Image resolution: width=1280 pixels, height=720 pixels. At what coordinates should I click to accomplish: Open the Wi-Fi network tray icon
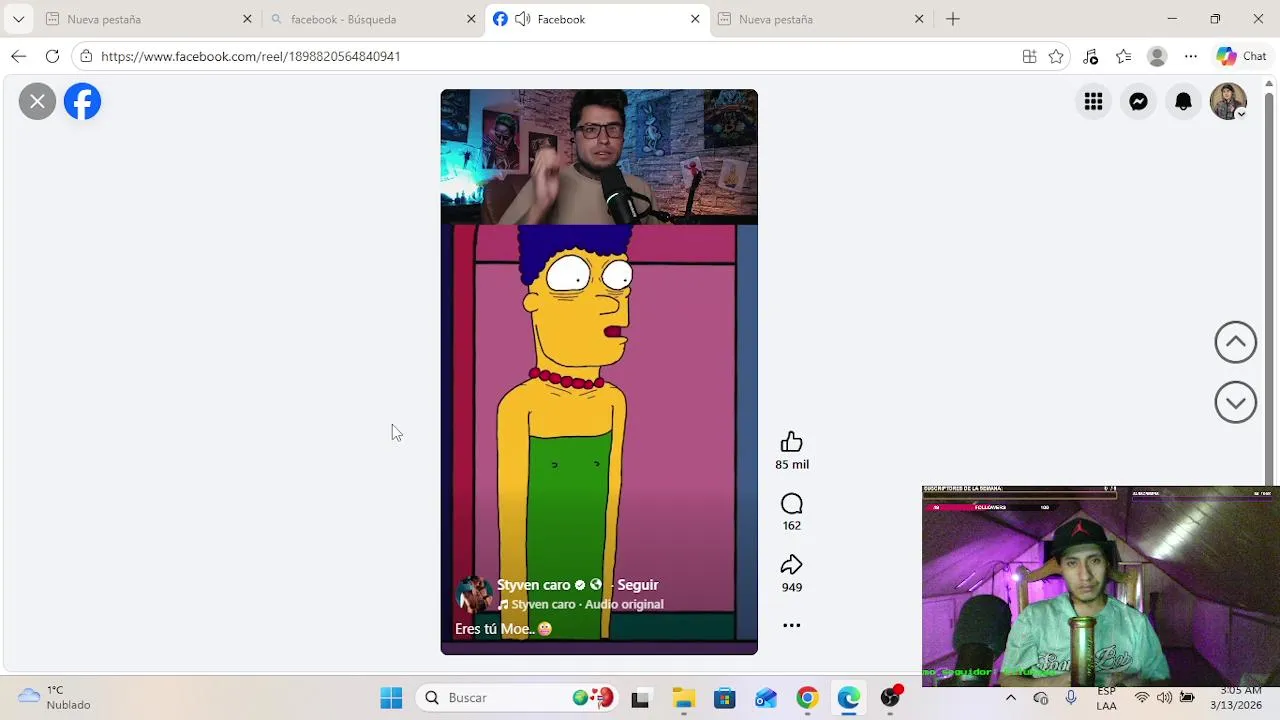(1141, 698)
